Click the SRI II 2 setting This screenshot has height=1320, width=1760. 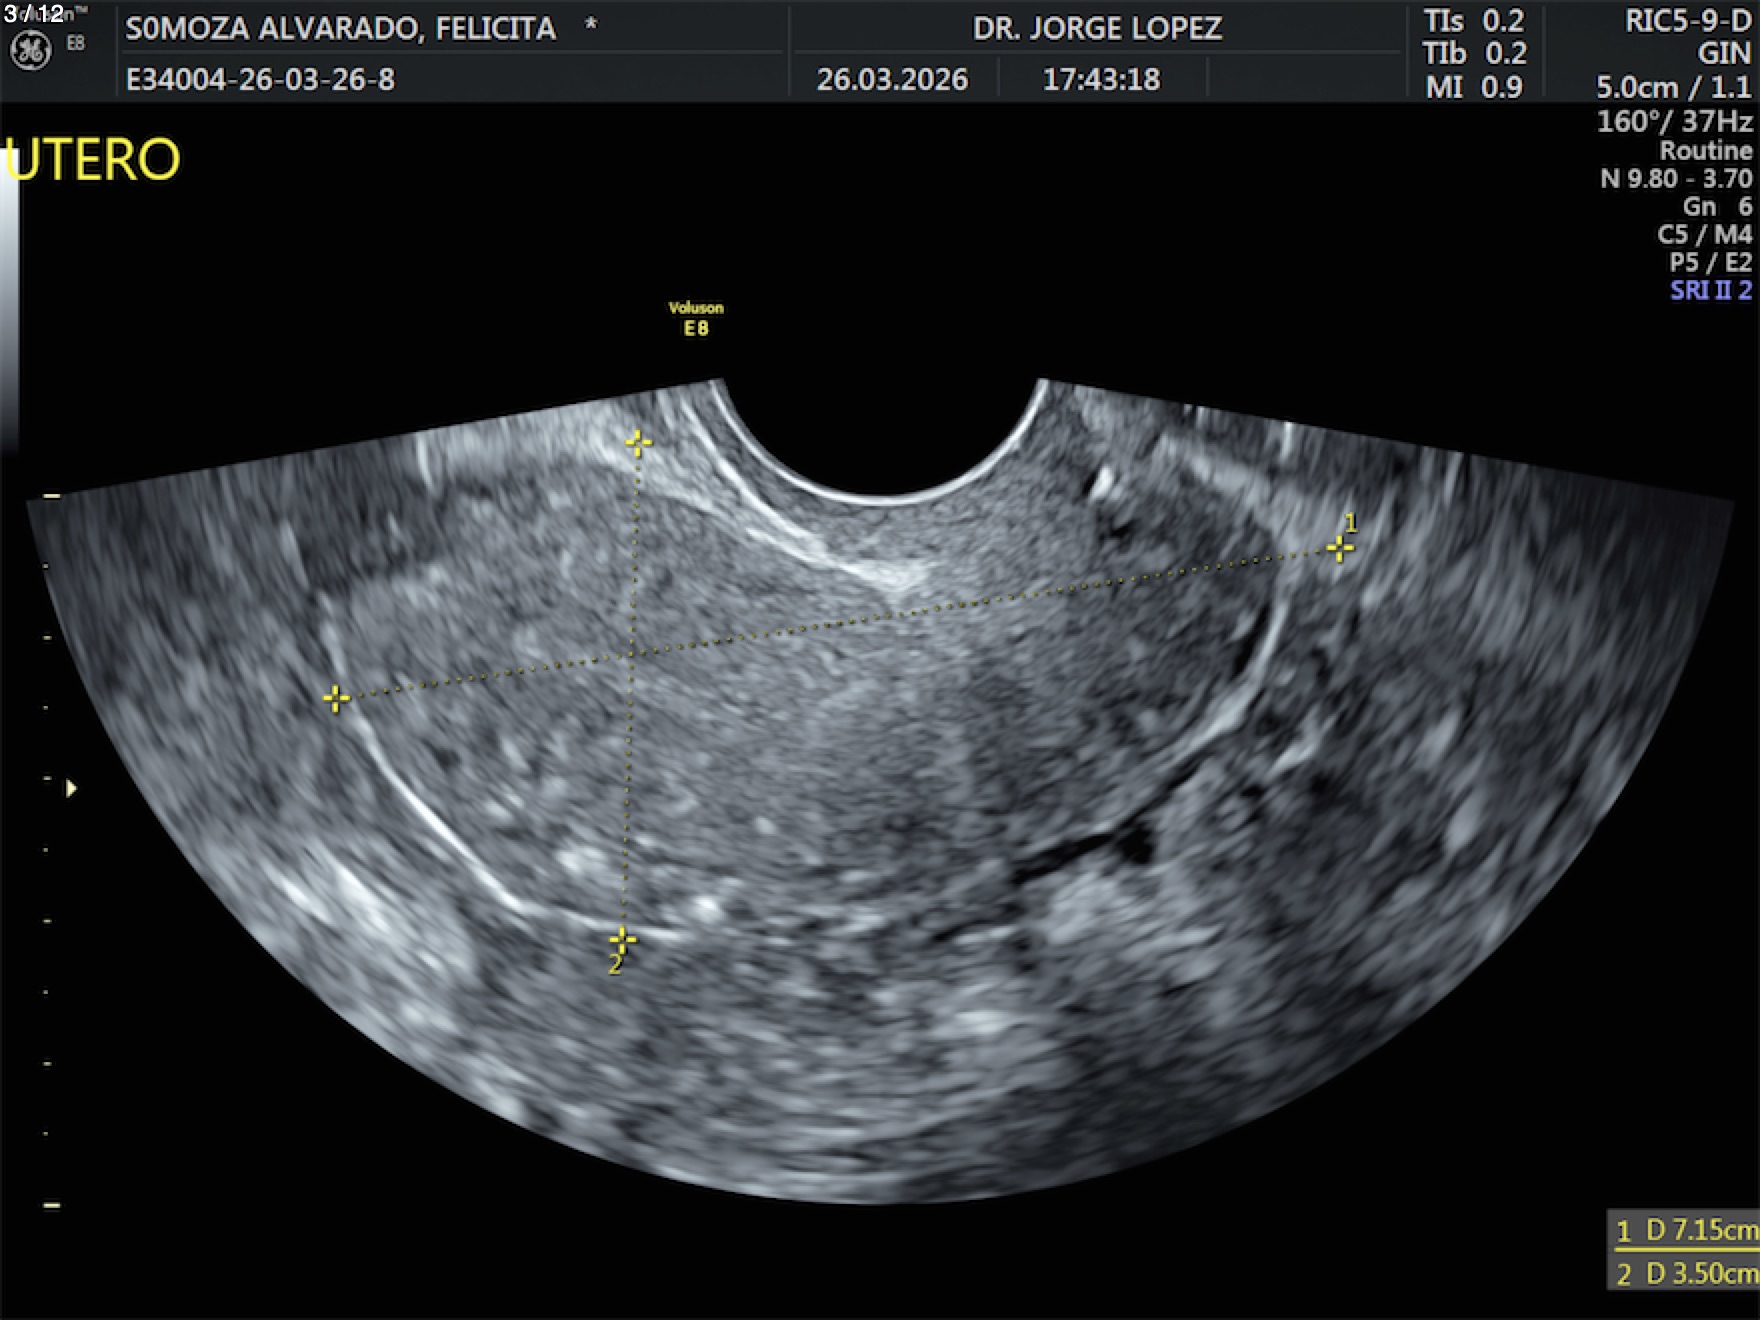coord(1710,290)
